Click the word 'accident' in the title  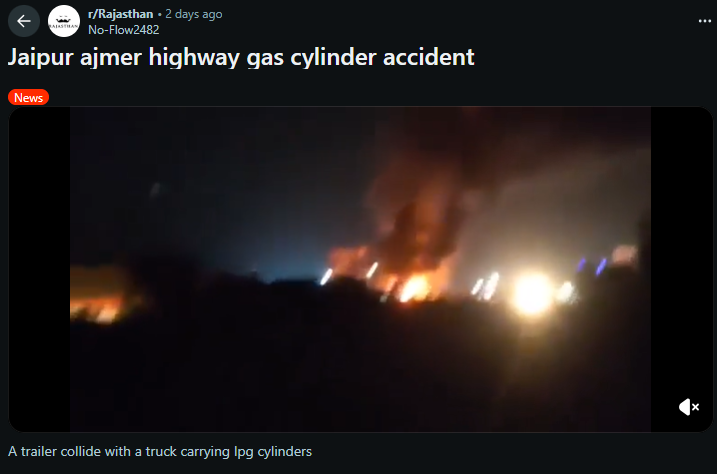tap(428, 58)
